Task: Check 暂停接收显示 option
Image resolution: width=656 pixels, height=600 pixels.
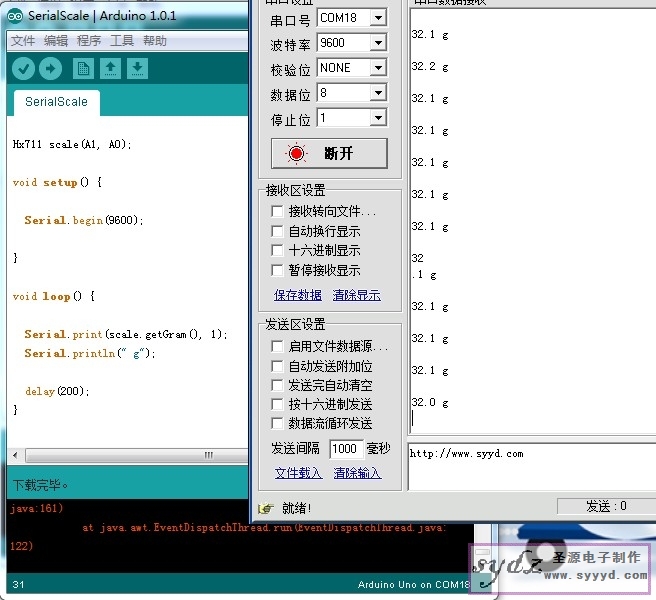Action: click(x=277, y=270)
